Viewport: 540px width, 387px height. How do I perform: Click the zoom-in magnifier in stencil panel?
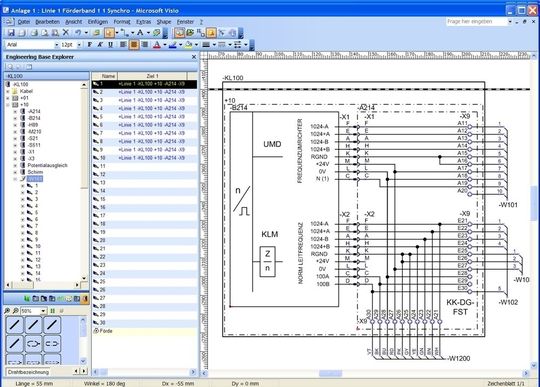[x=7, y=311]
